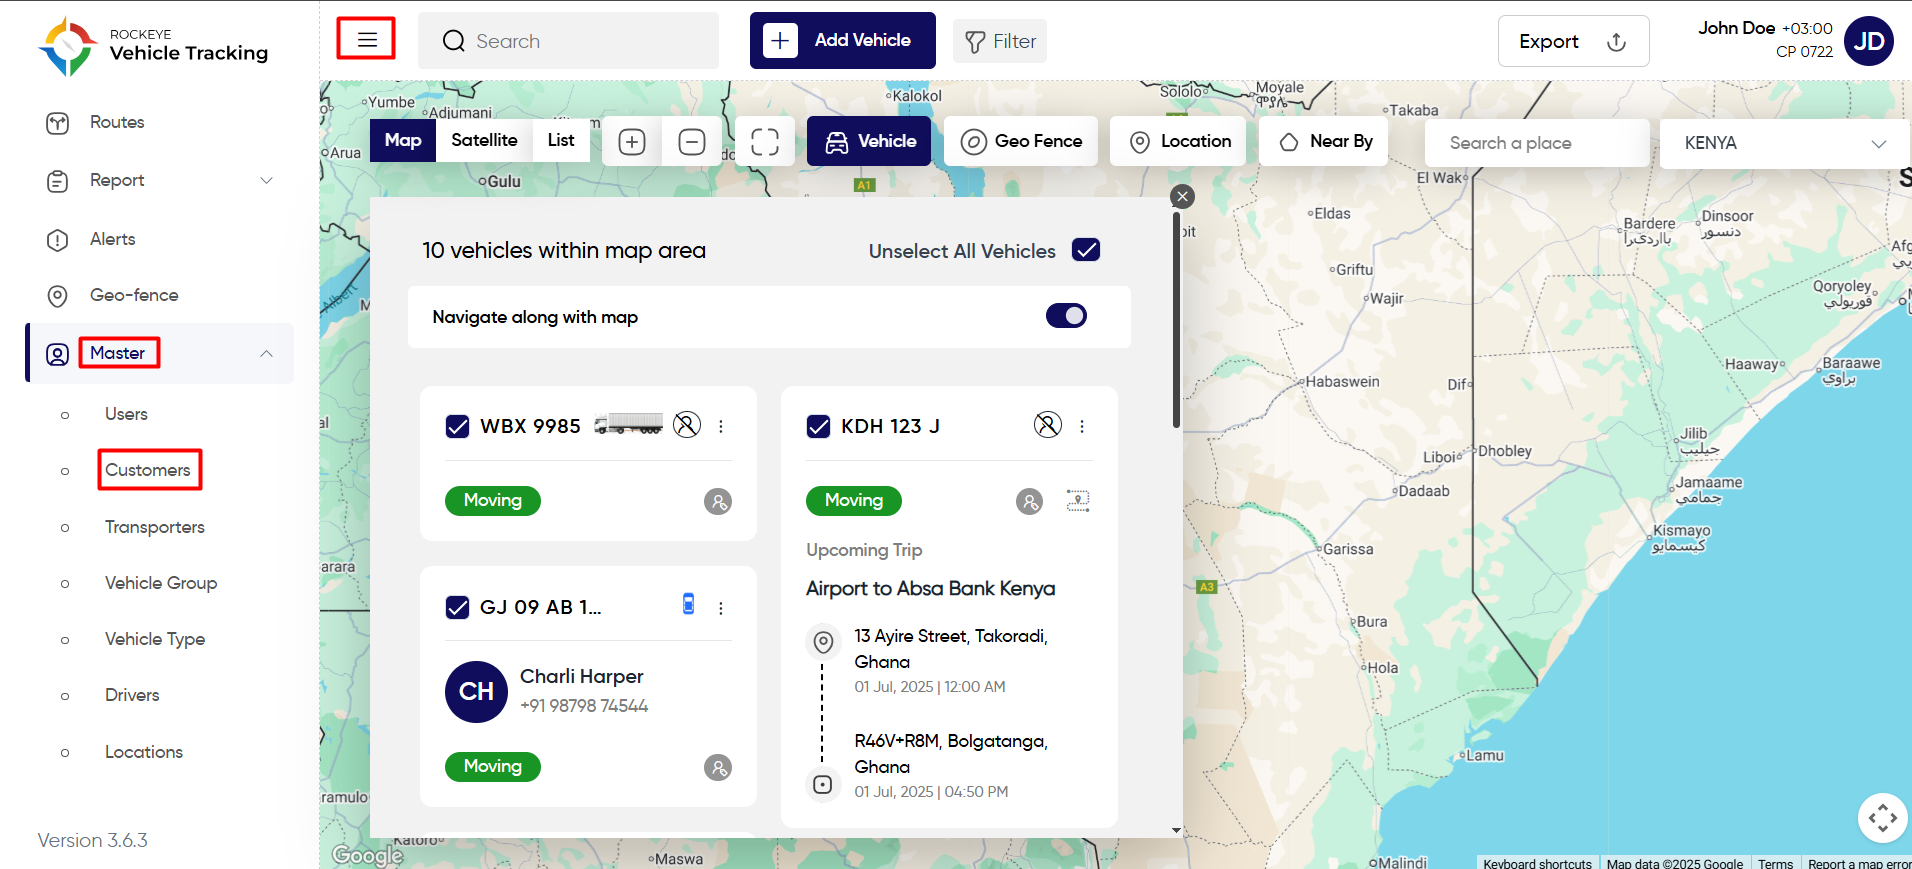Click truck image on WBX 9985 card
Viewport: 1912px width, 869px height.
click(x=628, y=424)
